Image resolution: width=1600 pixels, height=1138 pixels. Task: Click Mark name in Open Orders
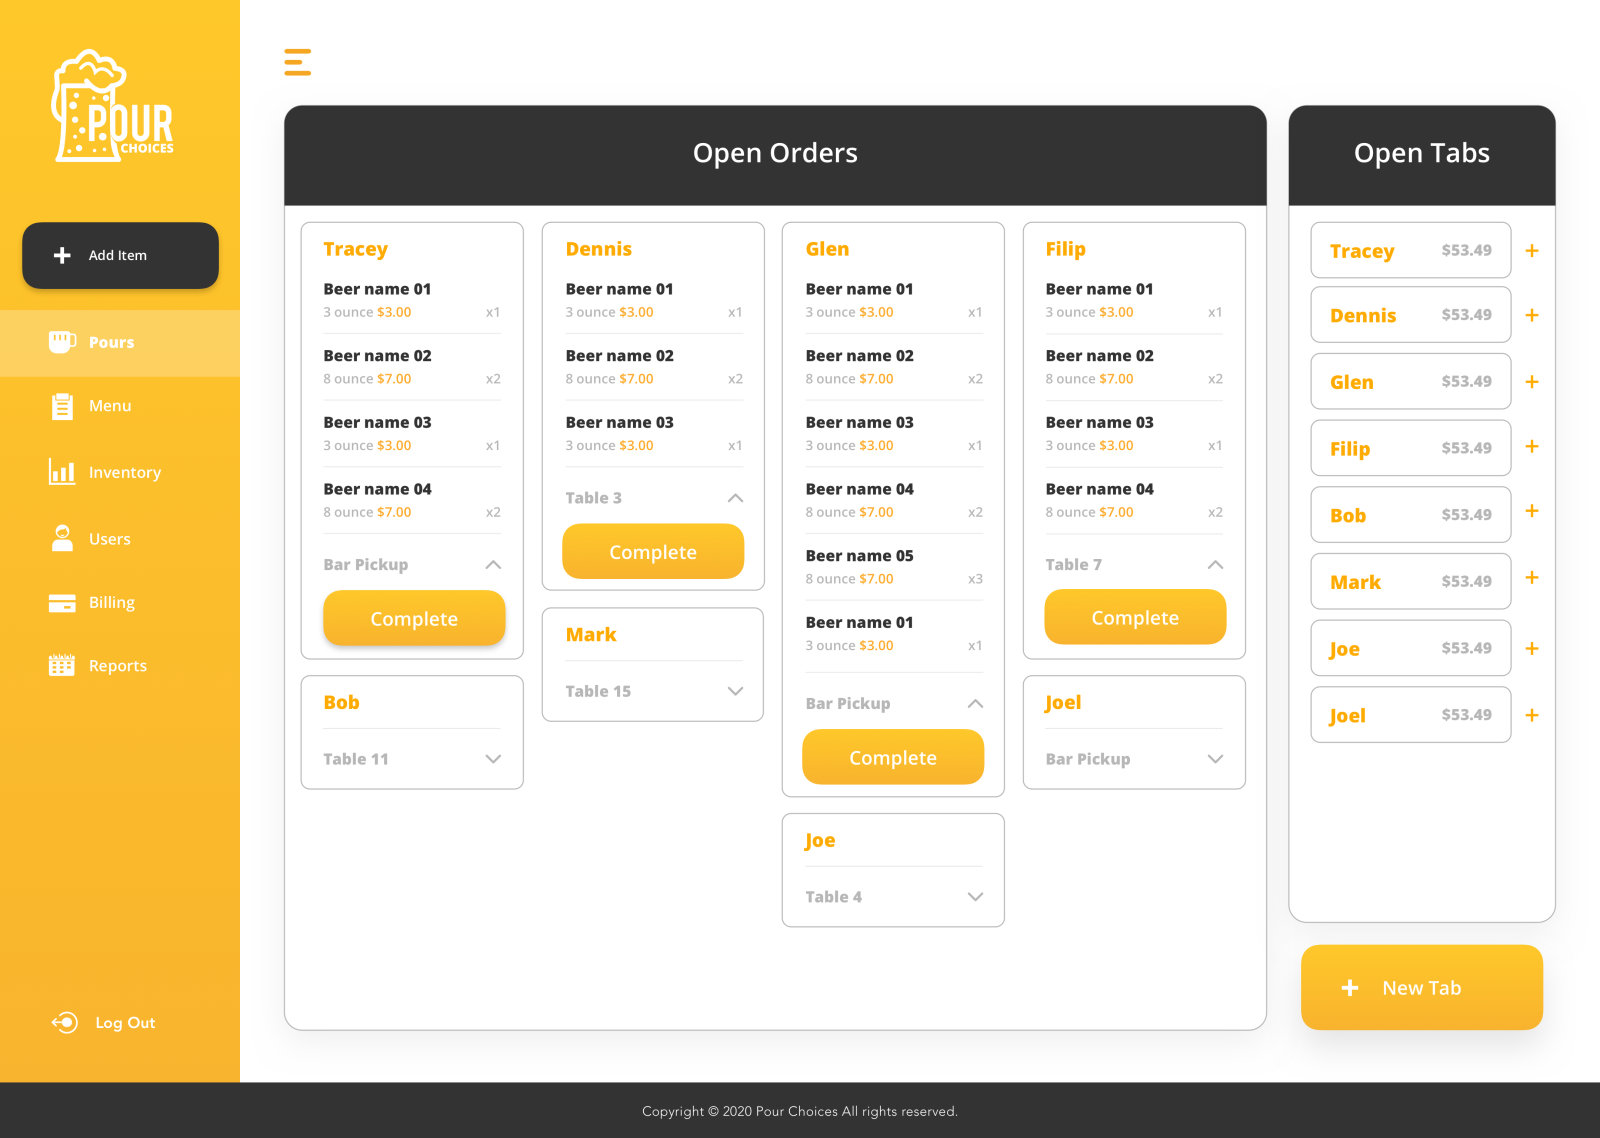591,635
